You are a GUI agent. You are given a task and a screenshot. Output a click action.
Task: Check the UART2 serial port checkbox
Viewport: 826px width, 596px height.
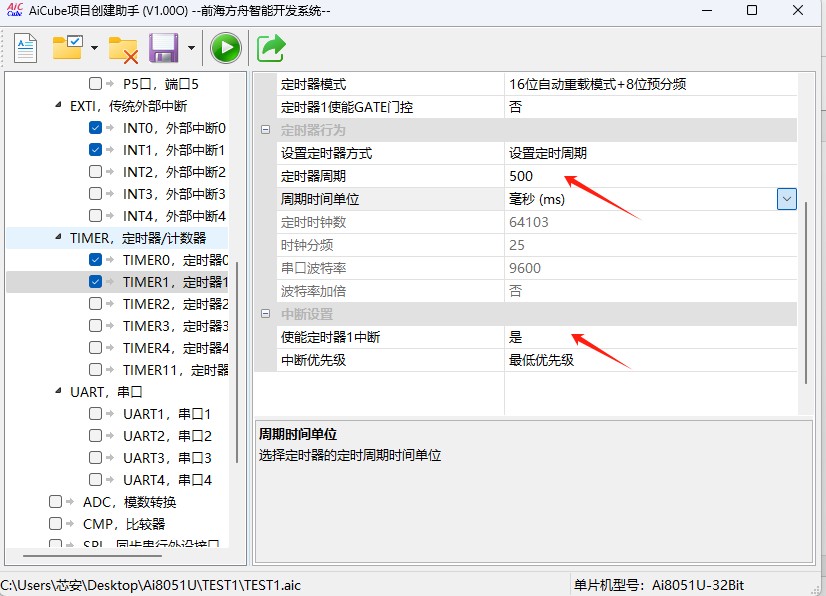click(95, 435)
